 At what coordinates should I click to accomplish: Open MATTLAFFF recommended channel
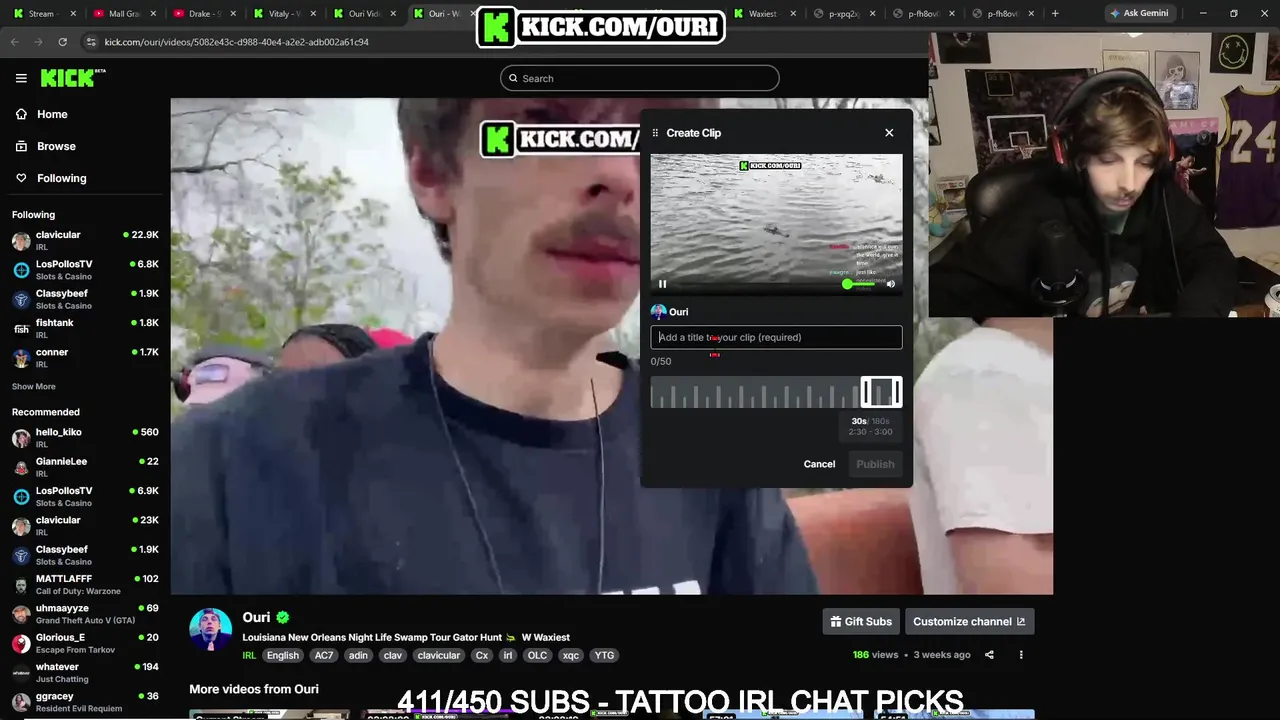[x=85, y=584]
